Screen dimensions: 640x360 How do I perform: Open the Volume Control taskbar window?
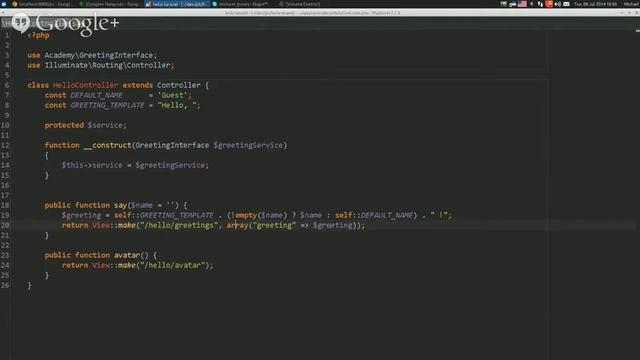click(299, 4)
